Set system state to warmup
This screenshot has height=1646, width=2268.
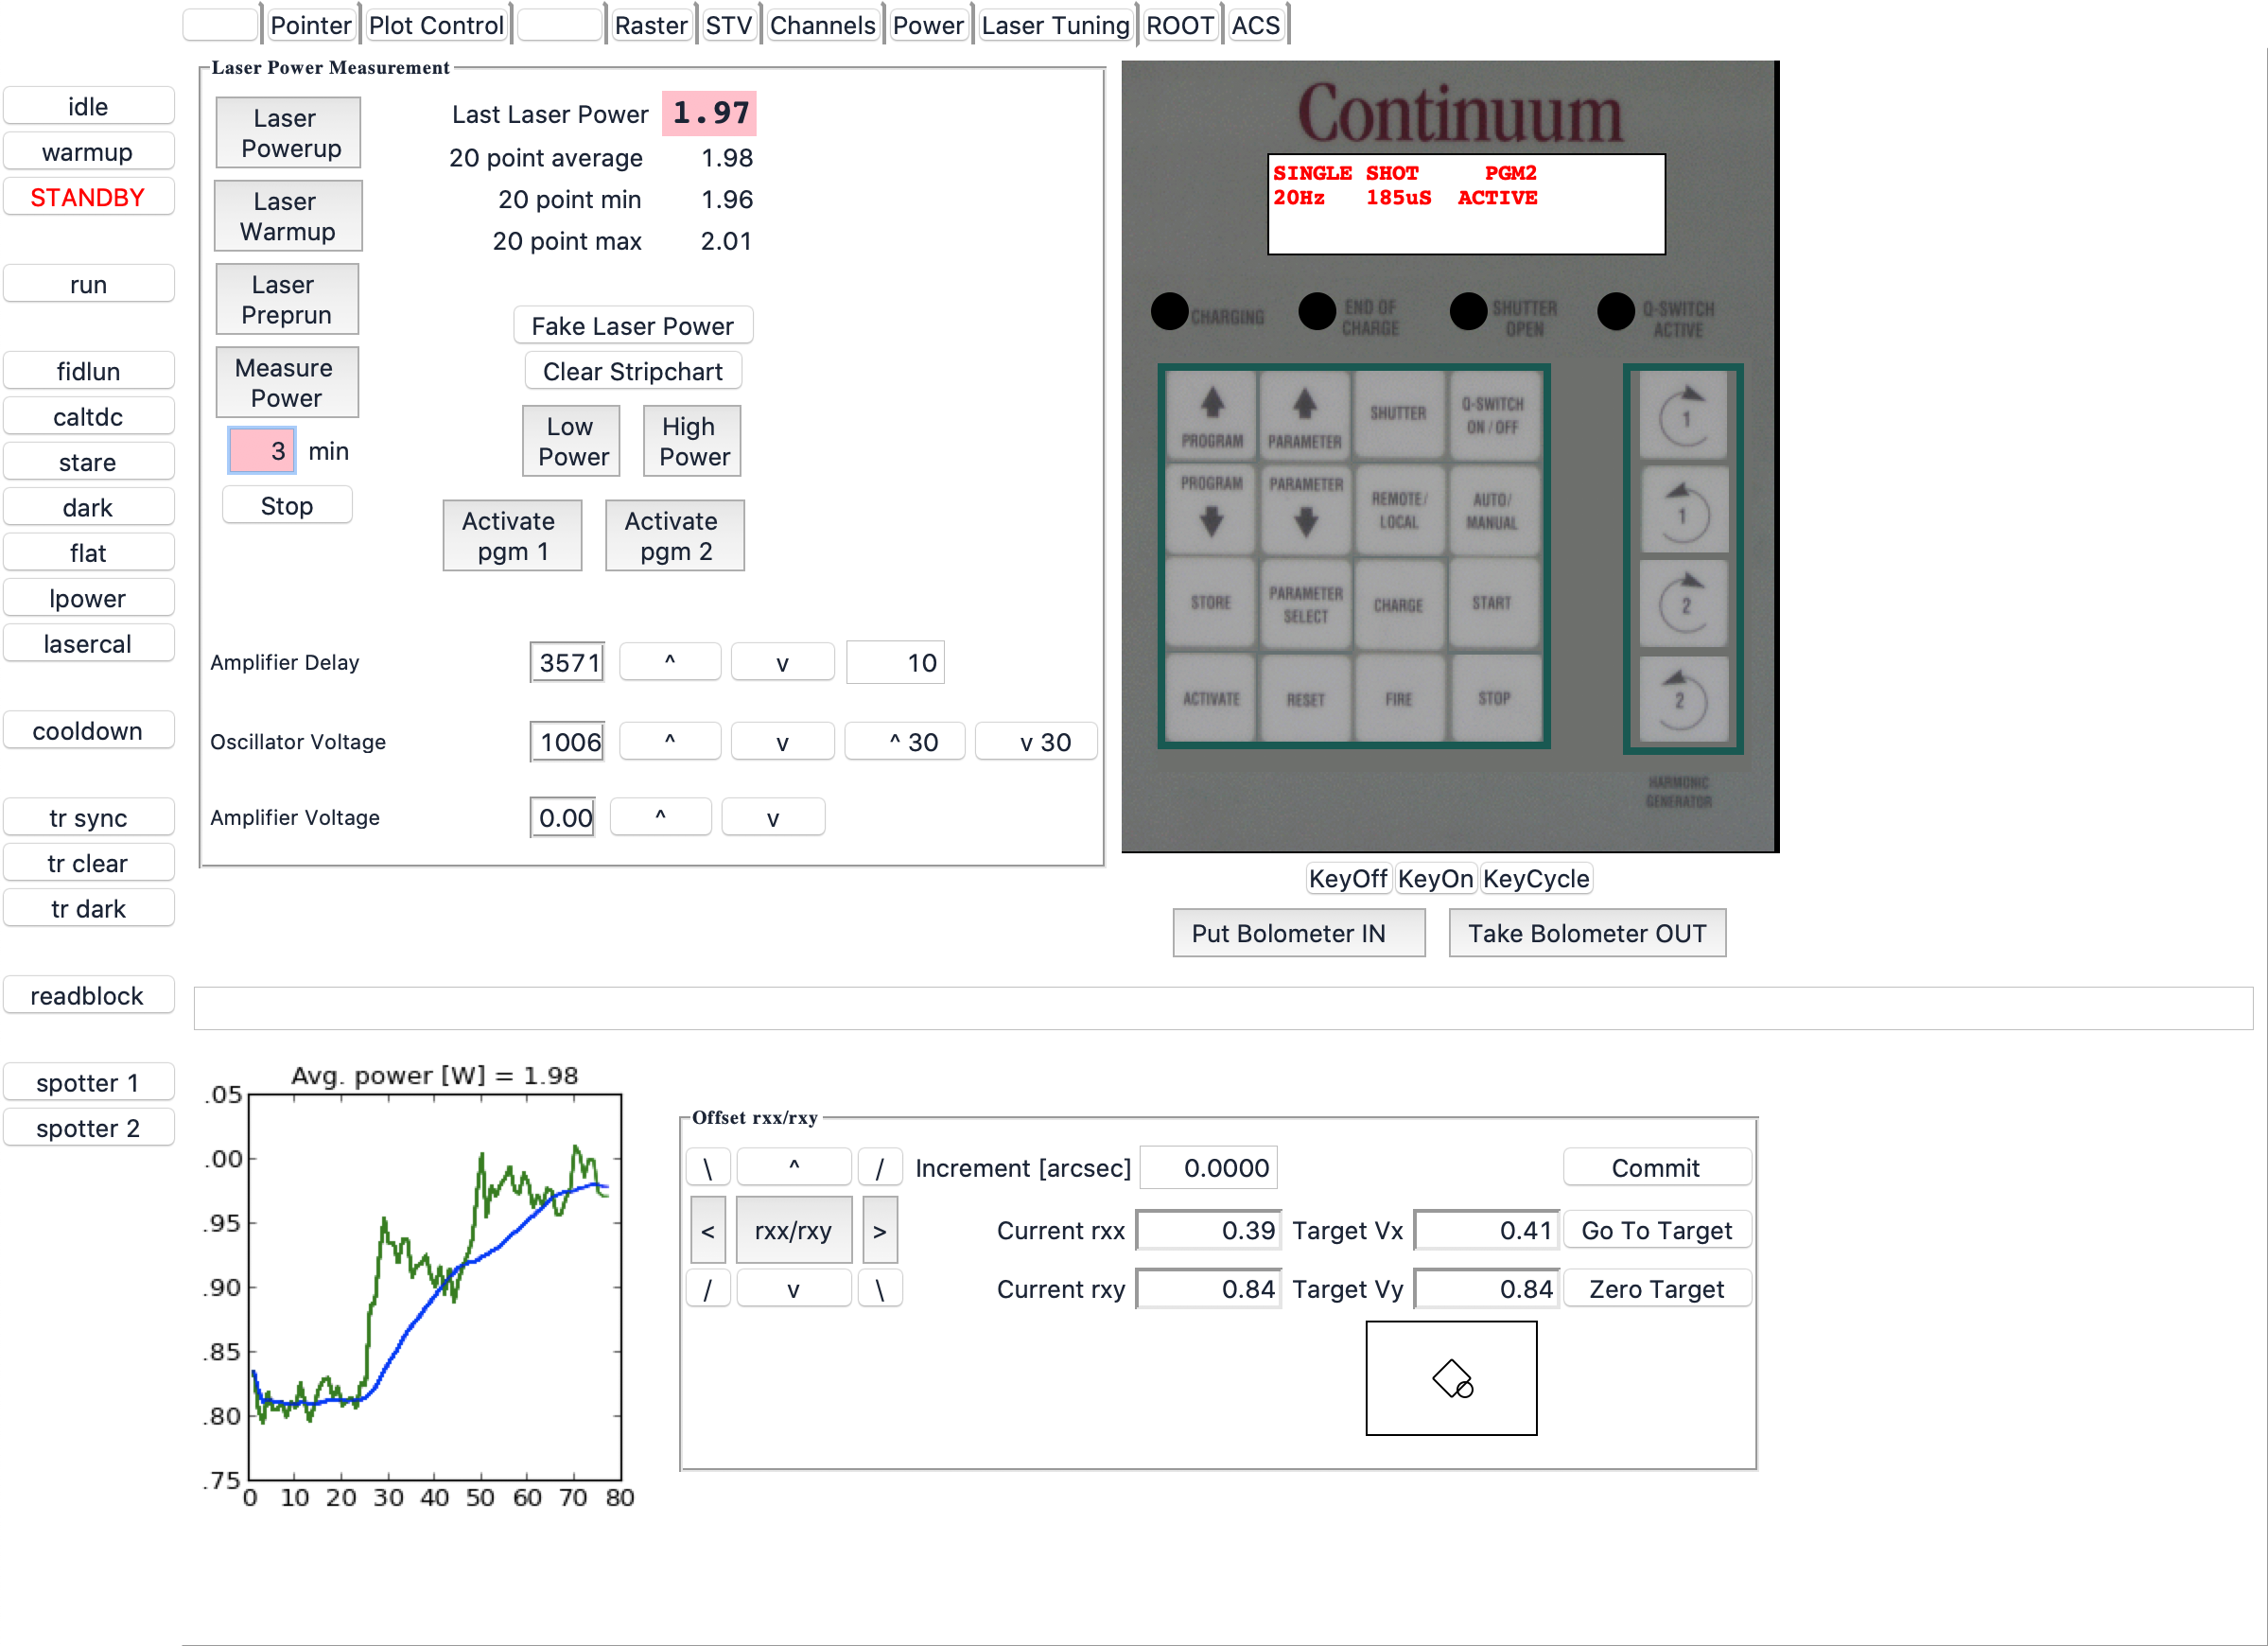tap(88, 152)
